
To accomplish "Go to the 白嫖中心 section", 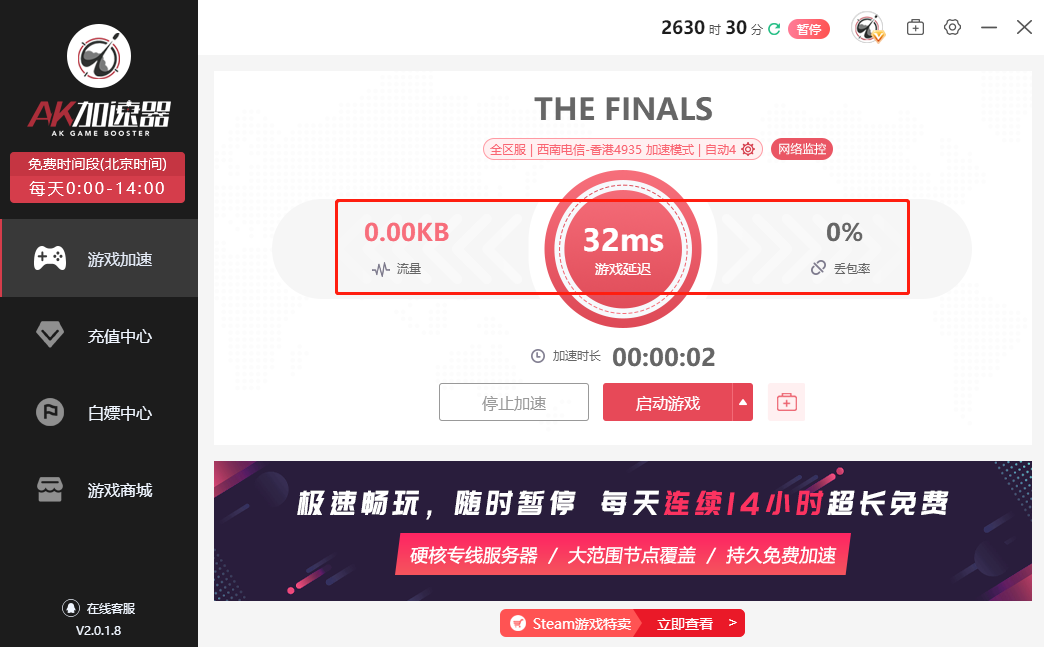I will pyautogui.click(x=99, y=413).
